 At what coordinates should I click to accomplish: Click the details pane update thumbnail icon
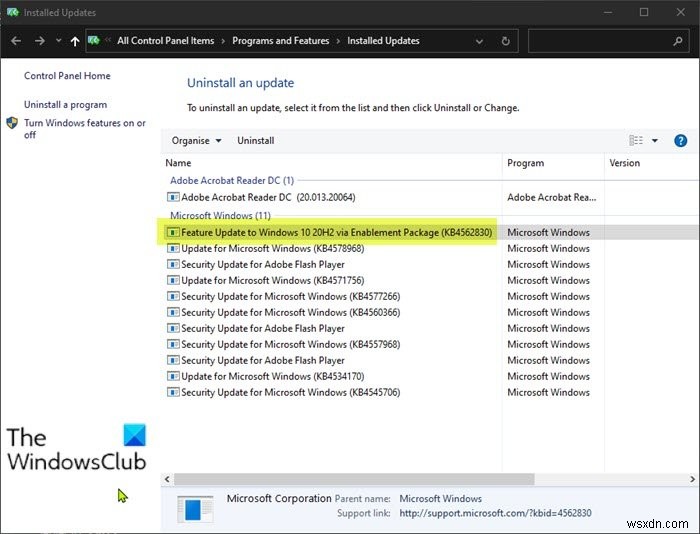coord(195,509)
